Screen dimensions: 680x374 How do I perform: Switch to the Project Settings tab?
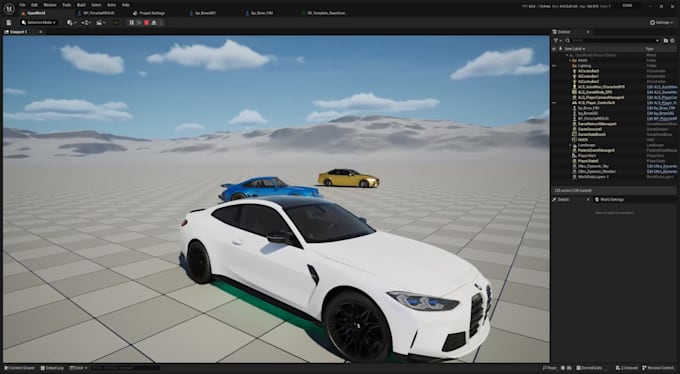tap(149, 13)
